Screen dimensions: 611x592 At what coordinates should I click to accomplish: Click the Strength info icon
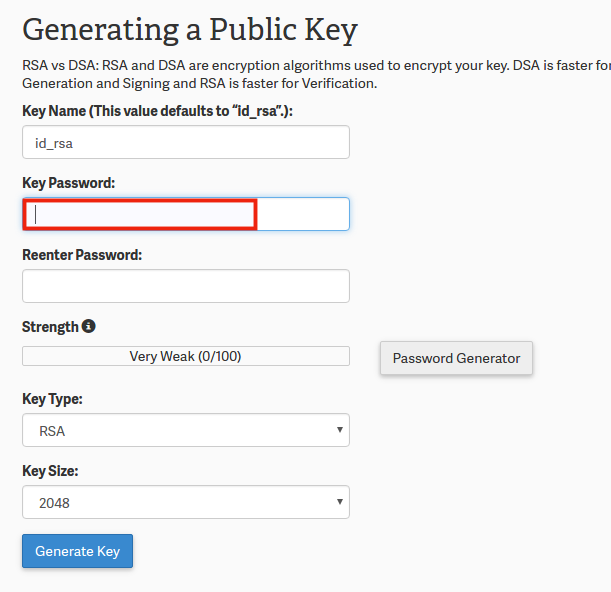click(89, 327)
